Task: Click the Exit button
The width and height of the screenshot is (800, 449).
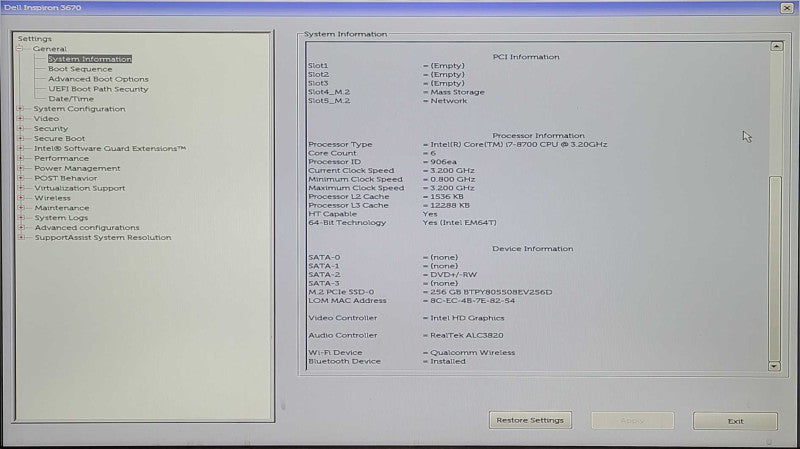Action: pos(735,421)
